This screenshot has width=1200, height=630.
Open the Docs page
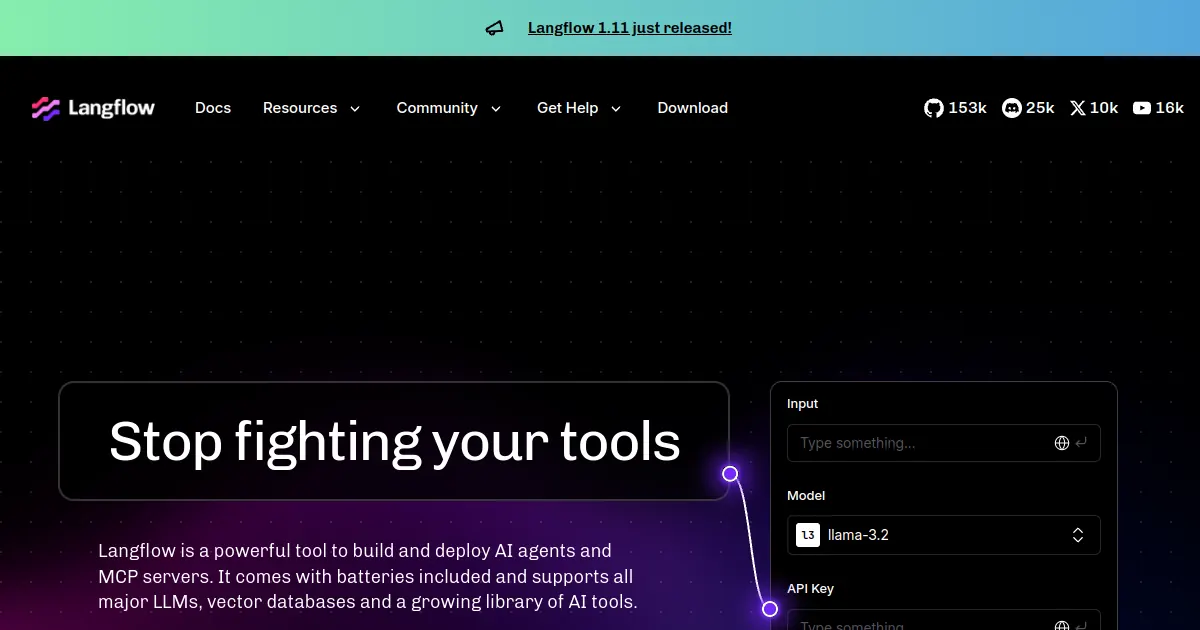click(x=213, y=108)
